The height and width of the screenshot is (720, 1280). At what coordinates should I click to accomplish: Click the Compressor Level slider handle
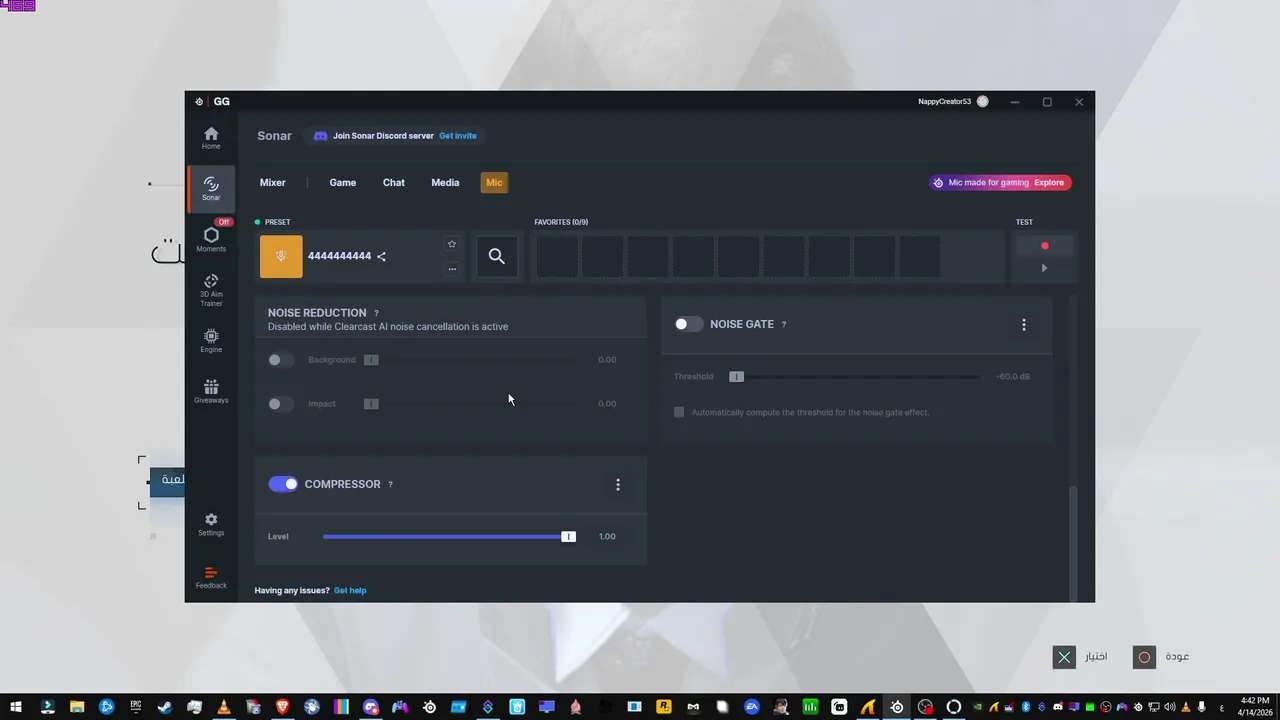[x=569, y=537]
